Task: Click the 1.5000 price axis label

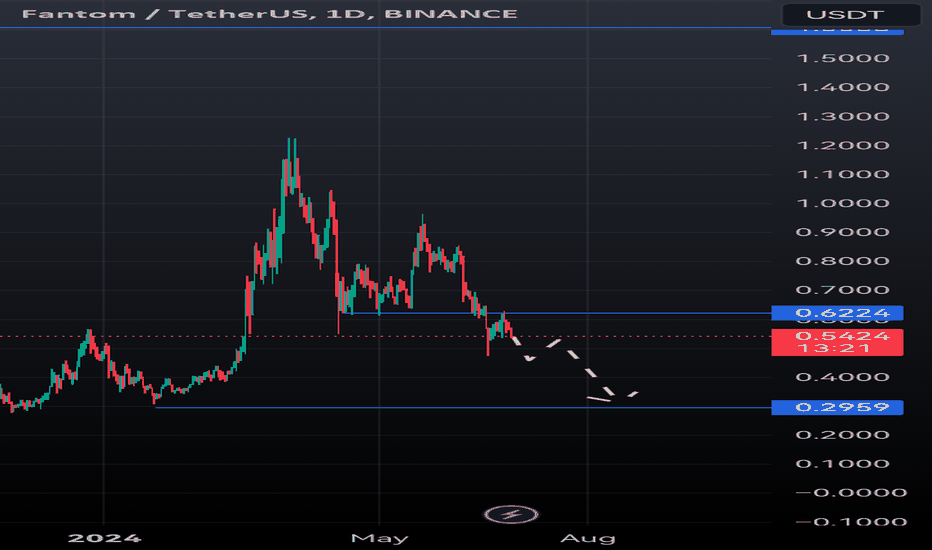Action: coord(843,58)
